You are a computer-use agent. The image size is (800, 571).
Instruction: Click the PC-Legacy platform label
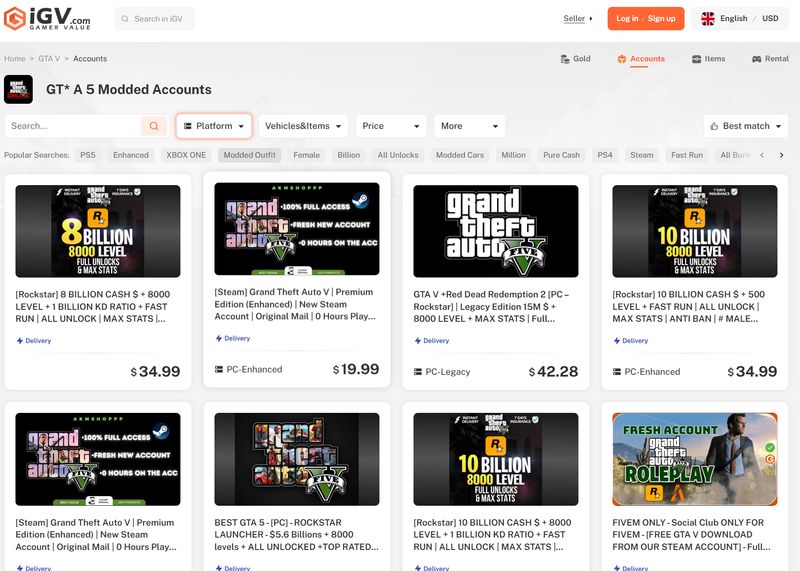(447, 372)
